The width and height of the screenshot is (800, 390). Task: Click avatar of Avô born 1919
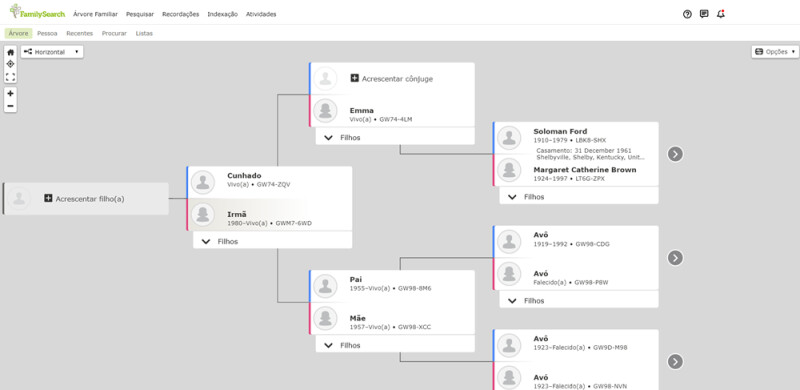pos(509,242)
